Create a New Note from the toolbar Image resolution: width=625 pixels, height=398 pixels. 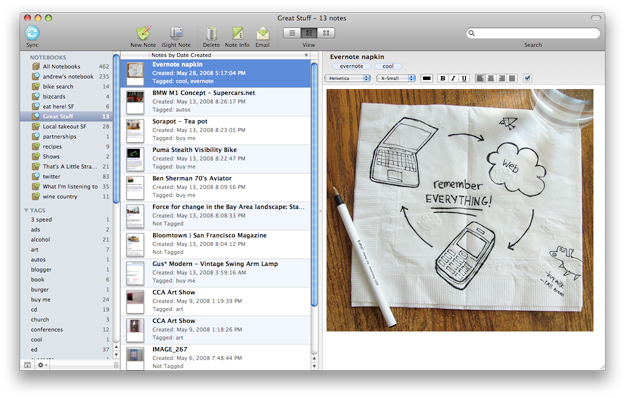click(143, 34)
